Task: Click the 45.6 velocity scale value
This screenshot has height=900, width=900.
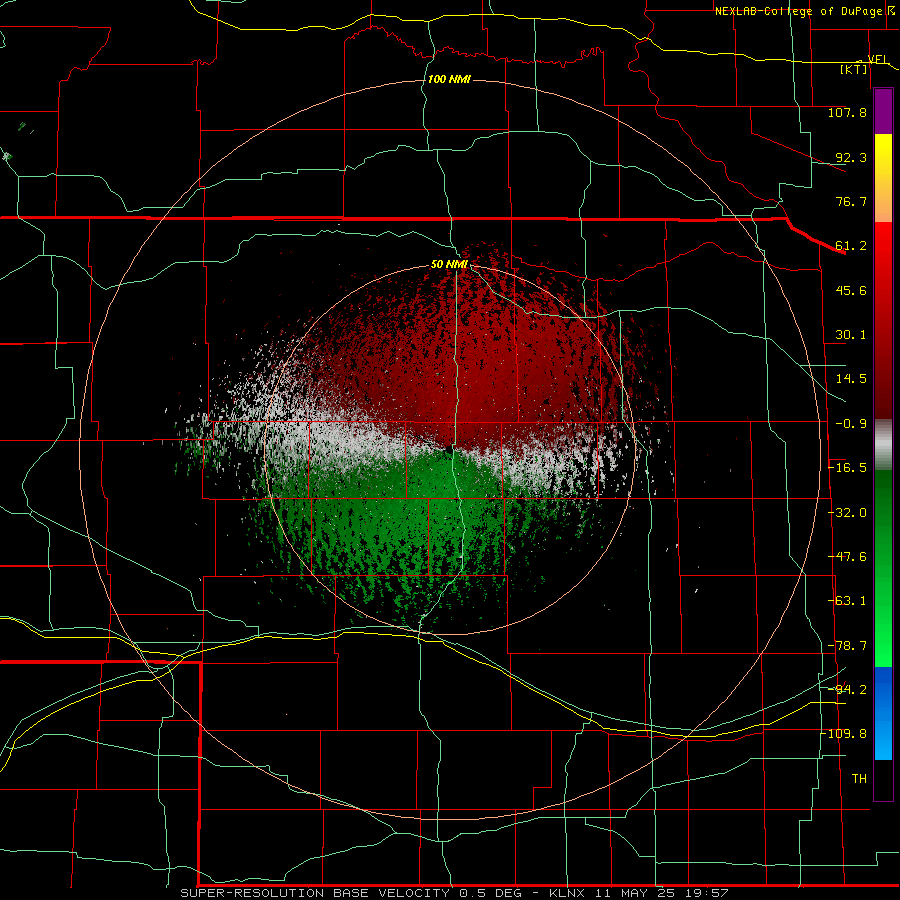Action: (x=851, y=290)
